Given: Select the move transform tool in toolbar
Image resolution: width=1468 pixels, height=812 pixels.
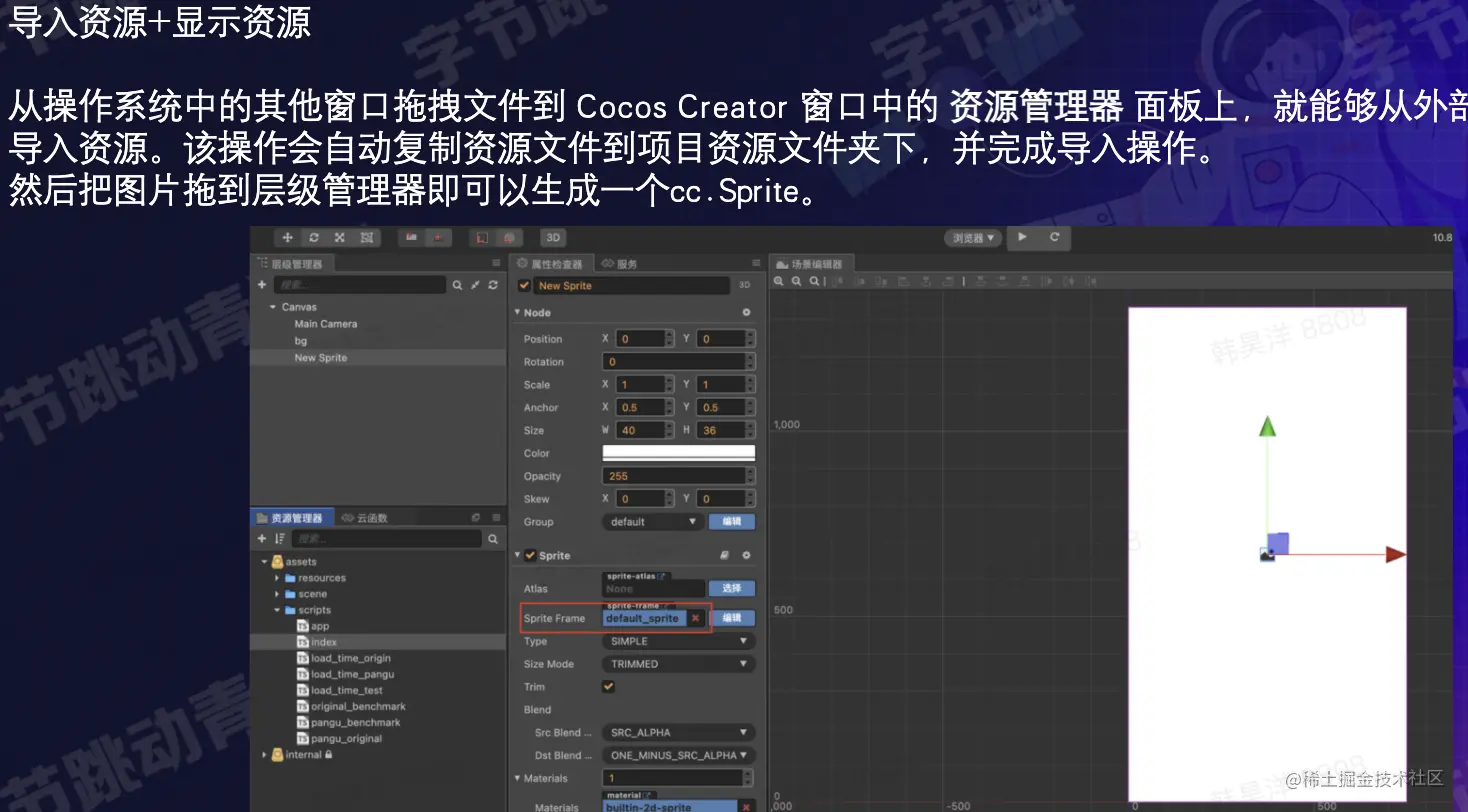Looking at the screenshot, I should (287, 238).
